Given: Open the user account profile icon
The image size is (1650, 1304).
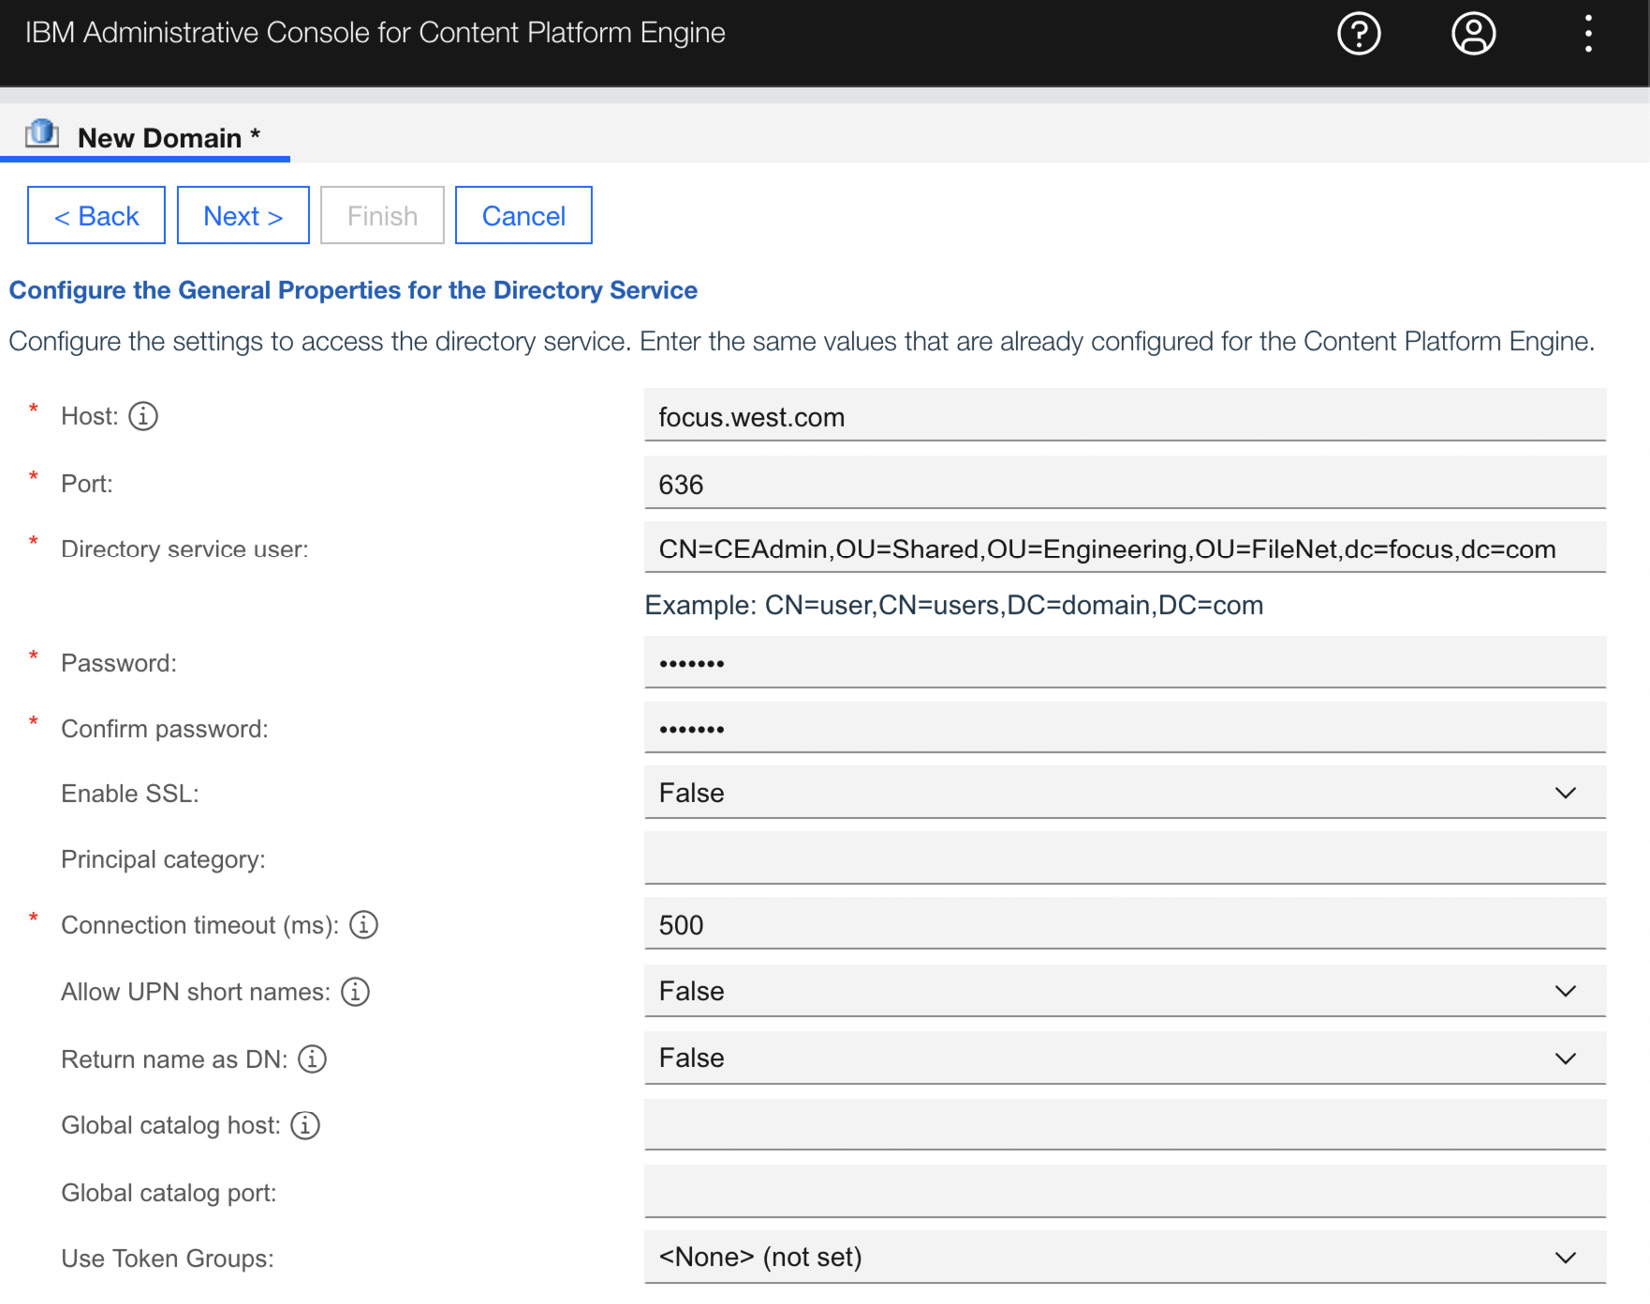Looking at the screenshot, I should [1473, 34].
